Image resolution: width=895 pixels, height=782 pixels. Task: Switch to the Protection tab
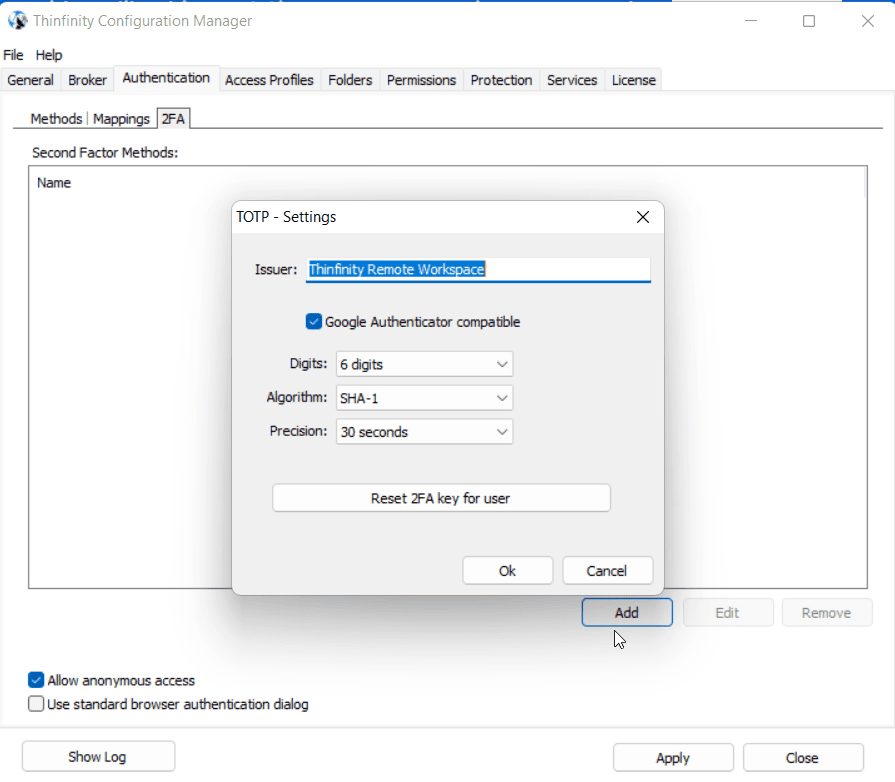click(501, 80)
